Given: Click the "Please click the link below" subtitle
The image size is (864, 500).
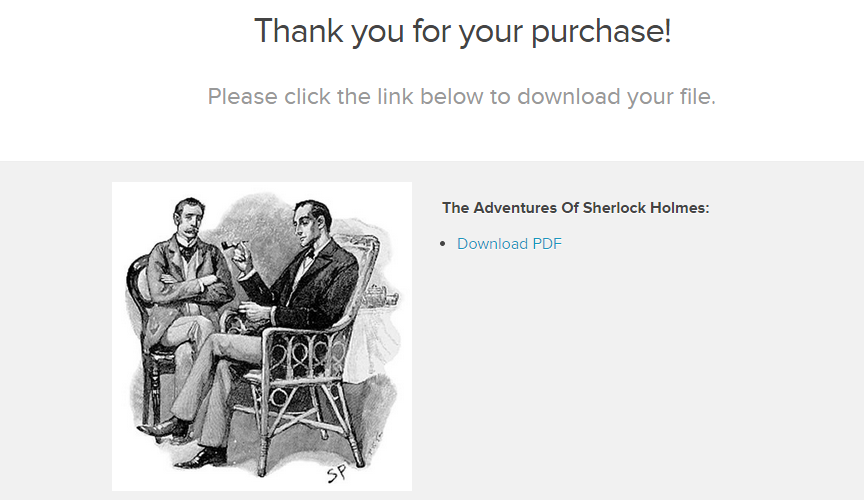Looking at the screenshot, I should pyautogui.click(x=461, y=97).
